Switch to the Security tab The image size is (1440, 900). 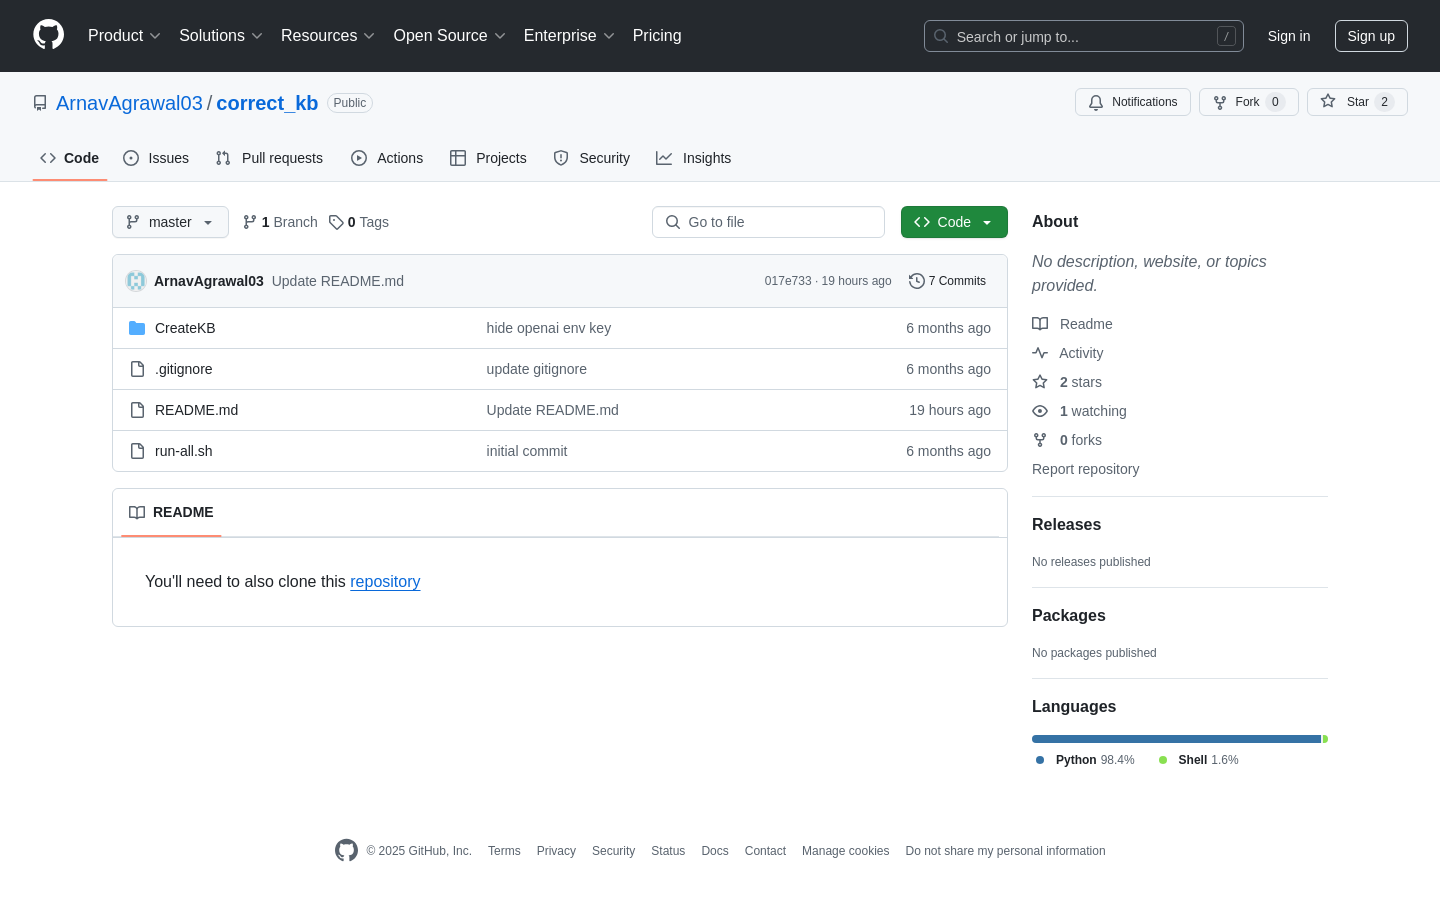coord(592,158)
